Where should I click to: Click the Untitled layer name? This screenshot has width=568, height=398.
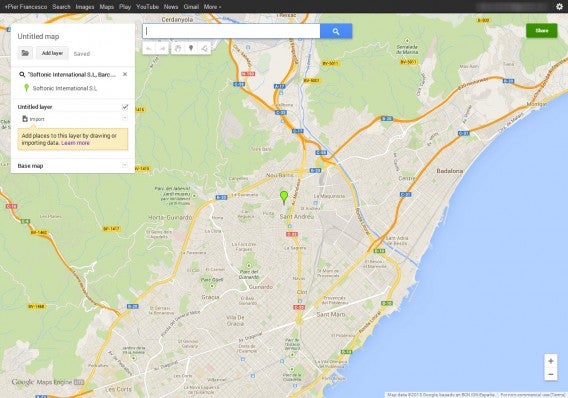(x=35, y=107)
